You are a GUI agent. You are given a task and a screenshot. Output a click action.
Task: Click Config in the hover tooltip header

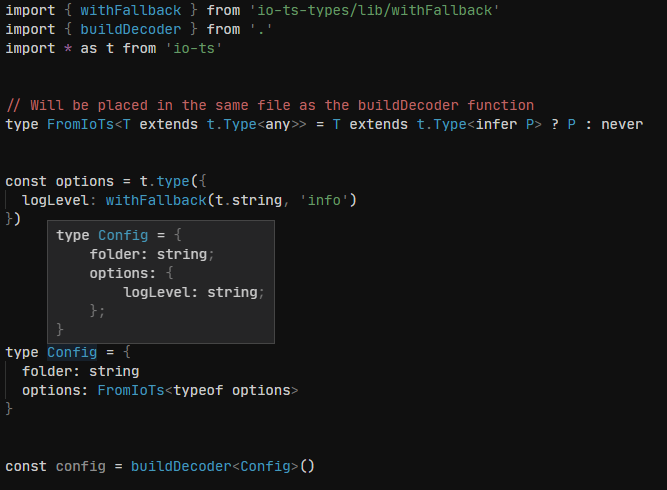click(x=123, y=235)
